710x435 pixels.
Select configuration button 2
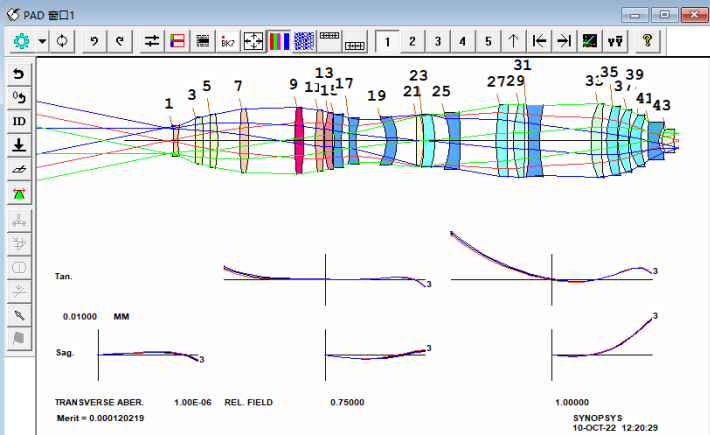[413, 42]
